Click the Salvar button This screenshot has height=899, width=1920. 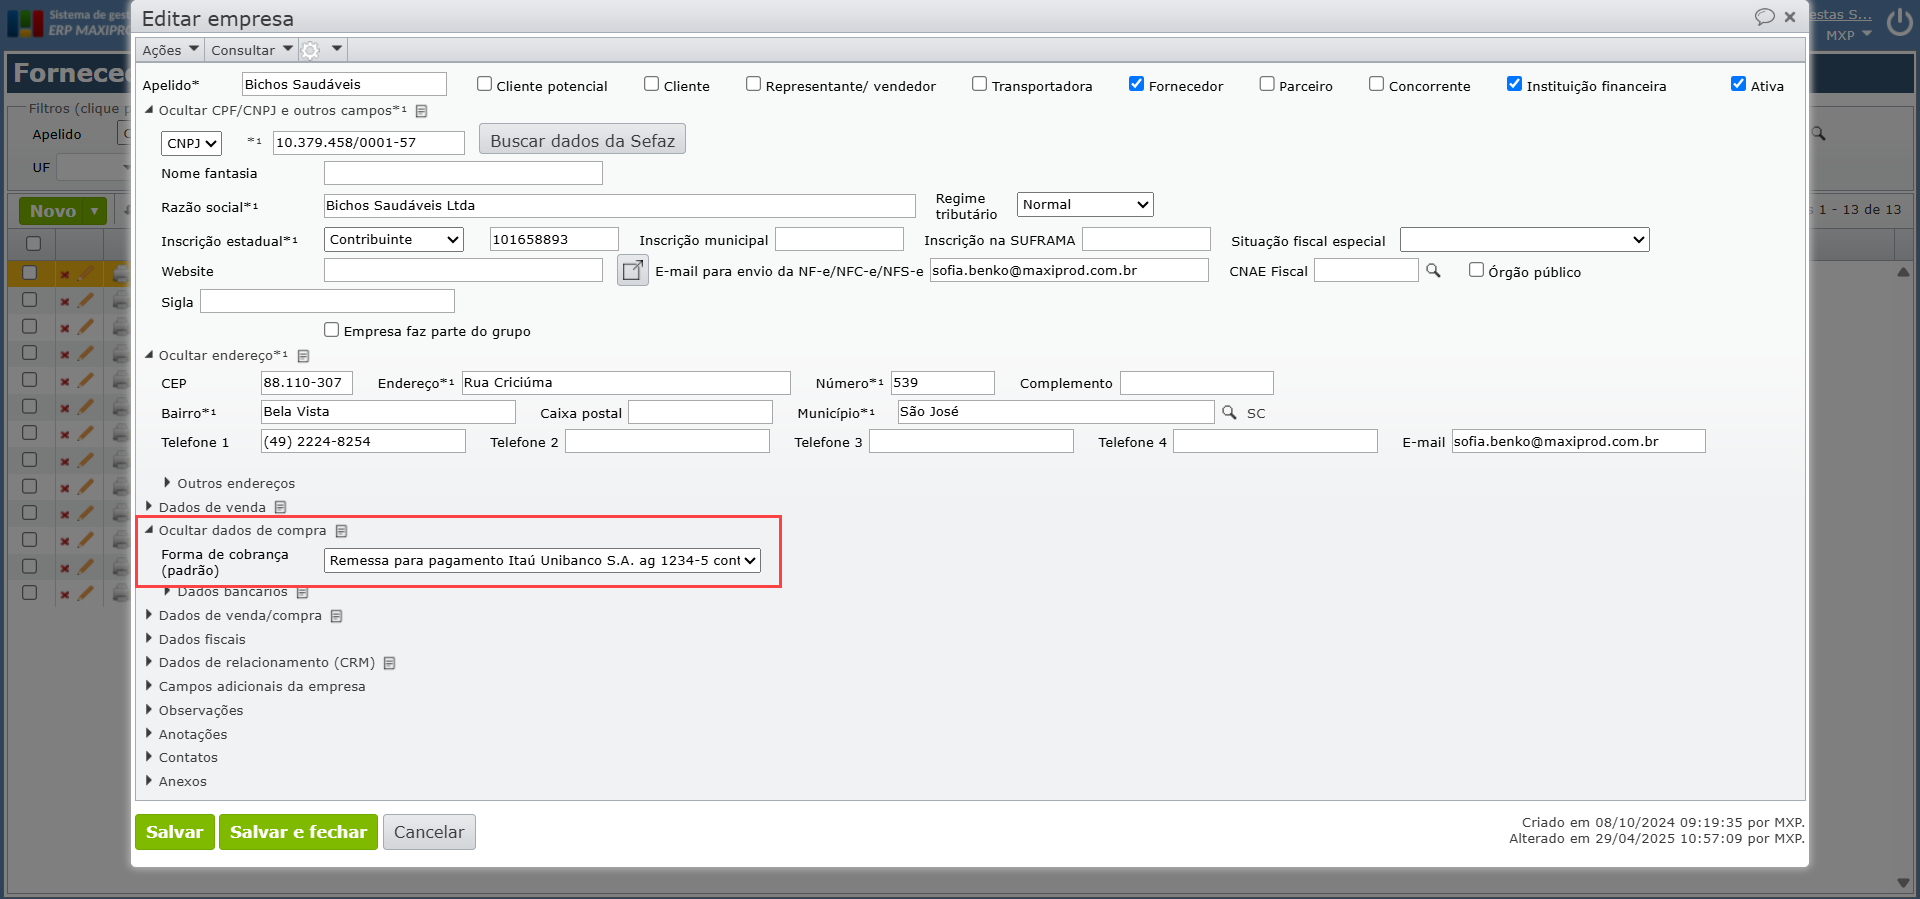(x=175, y=832)
